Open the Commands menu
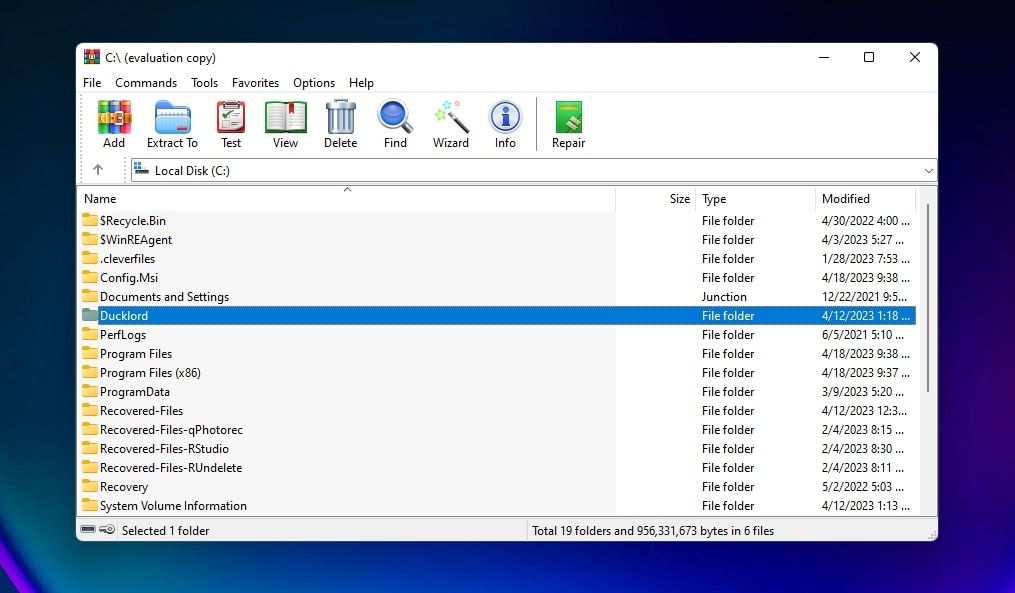Image resolution: width=1015 pixels, height=593 pixels. 146,83
